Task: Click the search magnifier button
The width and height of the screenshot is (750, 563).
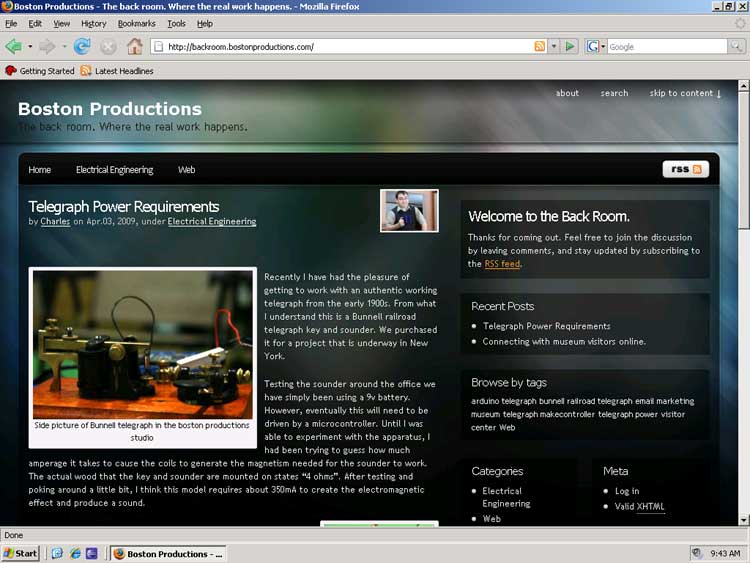Action: (735, 46)
